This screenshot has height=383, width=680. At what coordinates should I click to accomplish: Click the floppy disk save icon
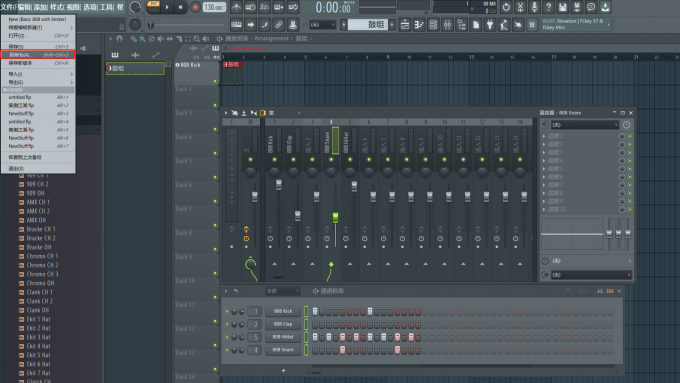click(x=563, y=7)
